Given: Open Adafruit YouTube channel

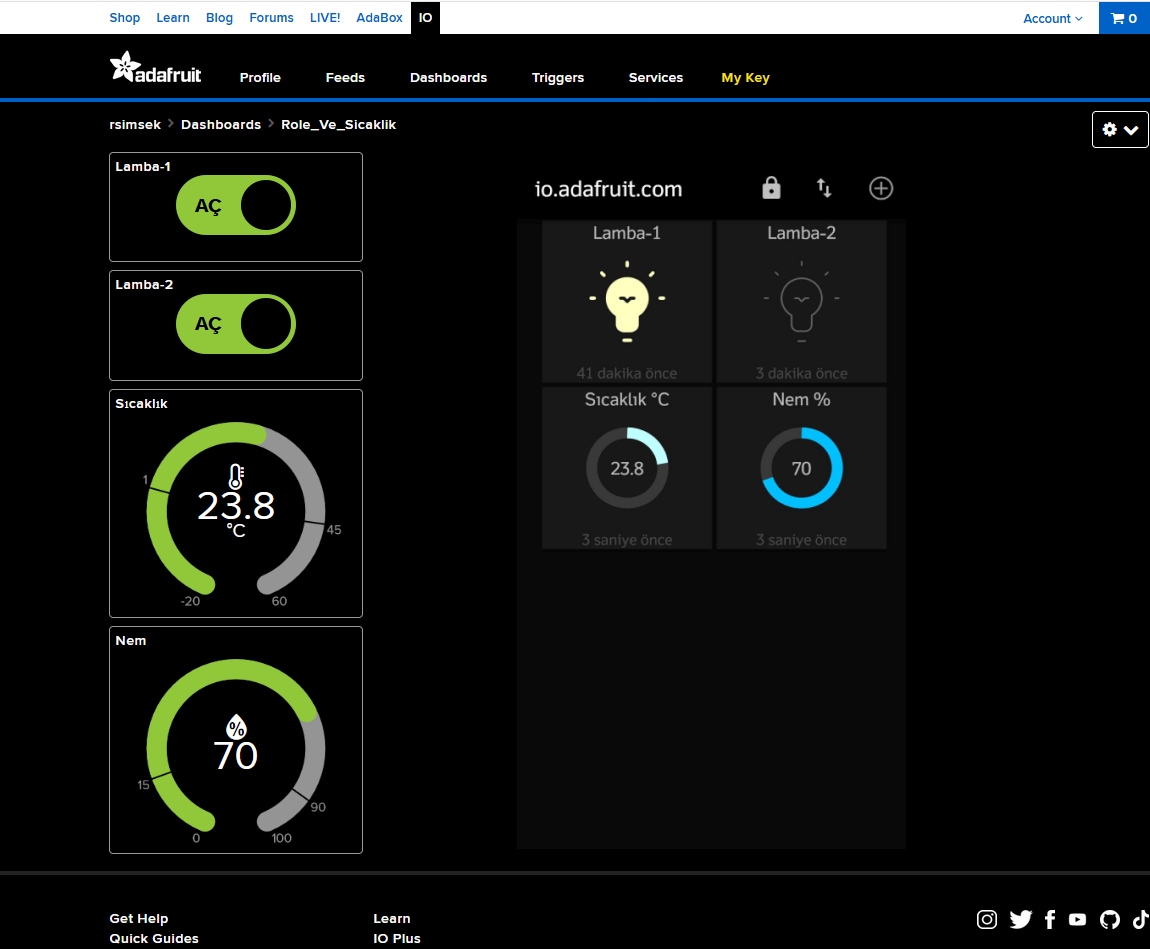Looking at the screenshot, I should coord(1077,919).
